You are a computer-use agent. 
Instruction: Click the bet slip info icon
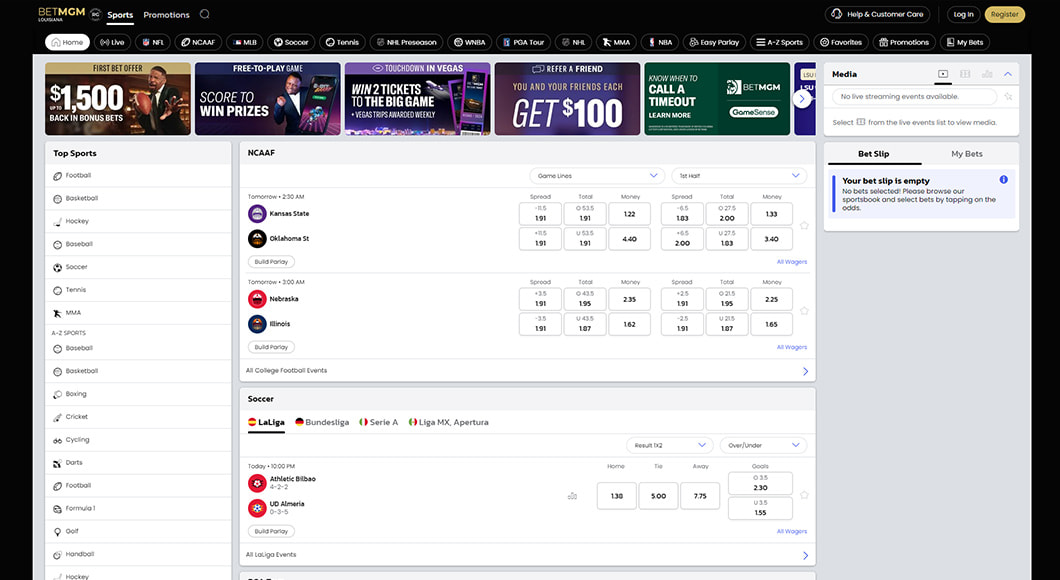click(x=1003, y=180)
